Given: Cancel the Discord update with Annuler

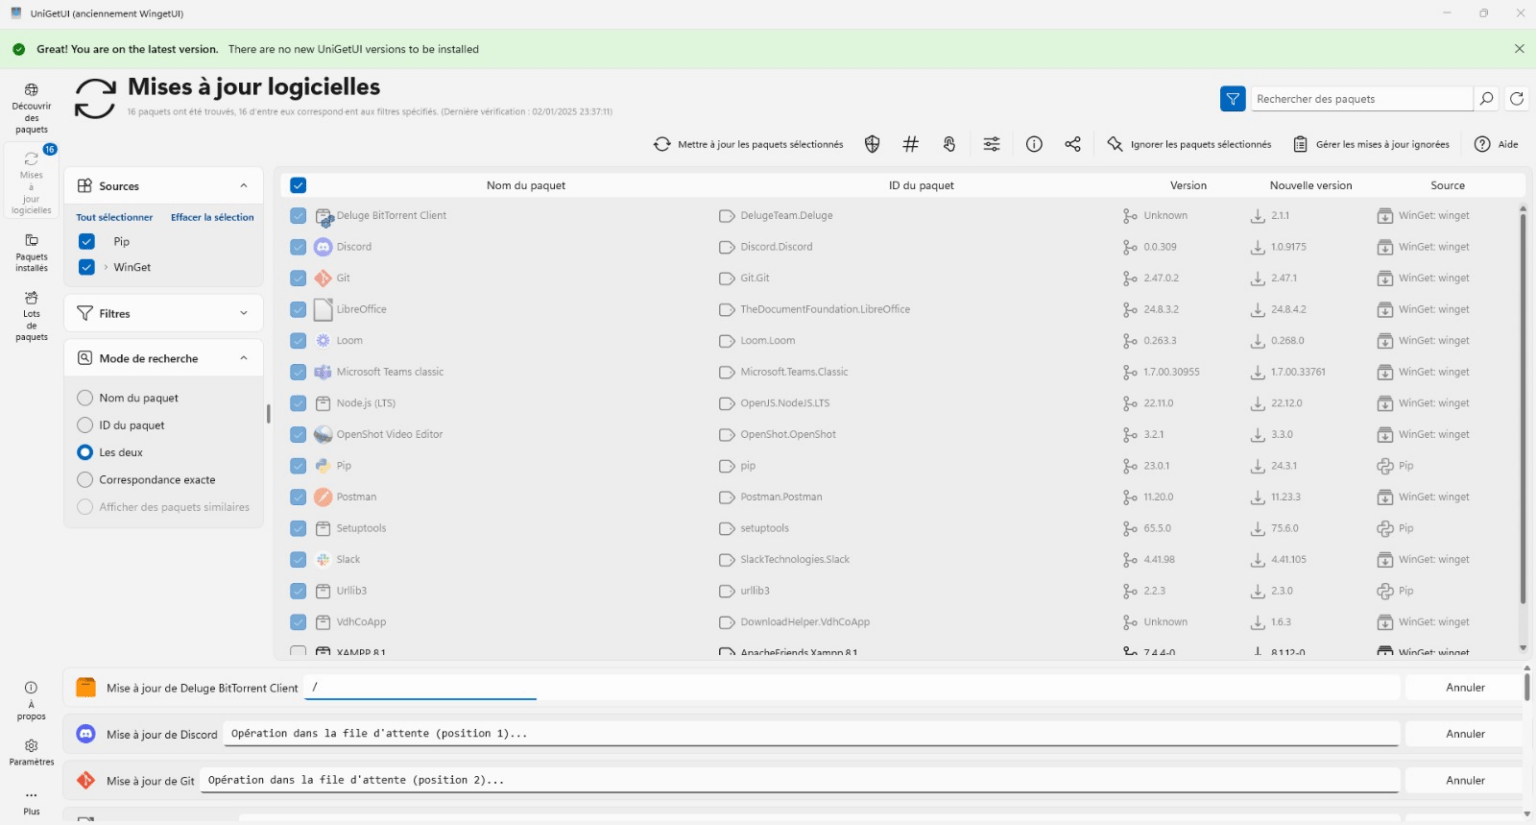Looking at the screenshot, I should (x=1464, y=734).
